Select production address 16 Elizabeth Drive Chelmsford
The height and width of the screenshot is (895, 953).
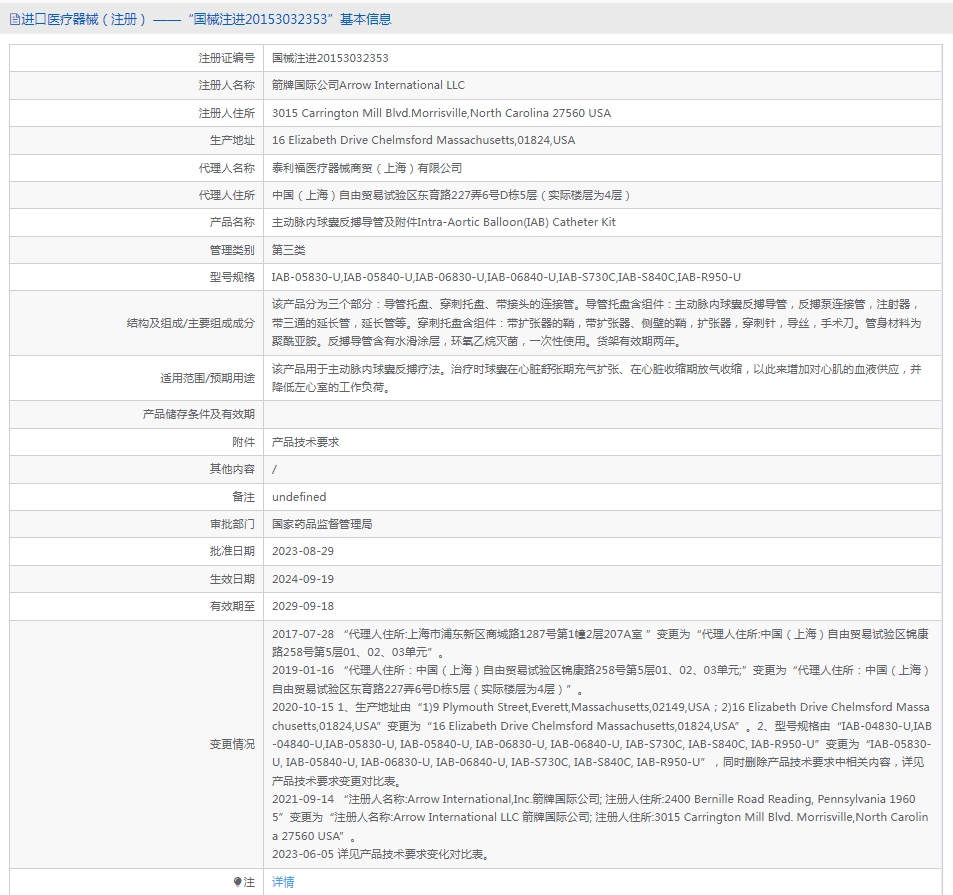point(423,140)
